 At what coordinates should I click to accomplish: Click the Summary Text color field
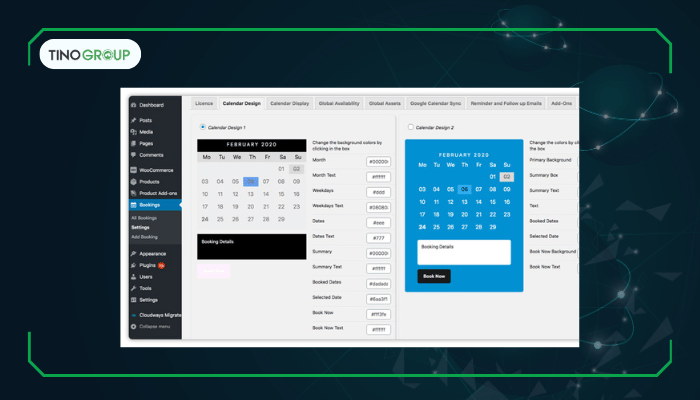coord(379,269)
